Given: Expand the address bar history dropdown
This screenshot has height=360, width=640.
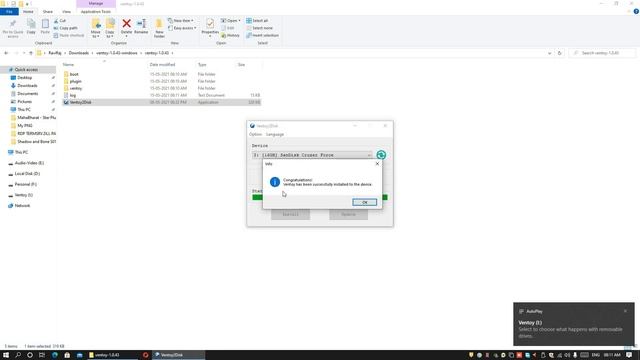Looking at the screenshot, I should click(x=549, y=53).
